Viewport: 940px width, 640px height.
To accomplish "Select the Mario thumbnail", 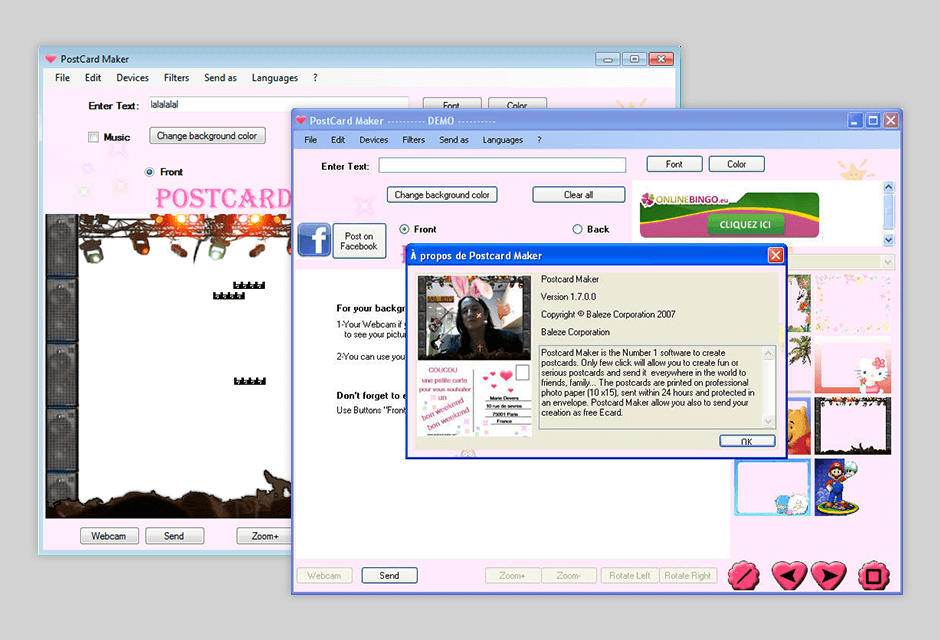I will click(837, 487).
